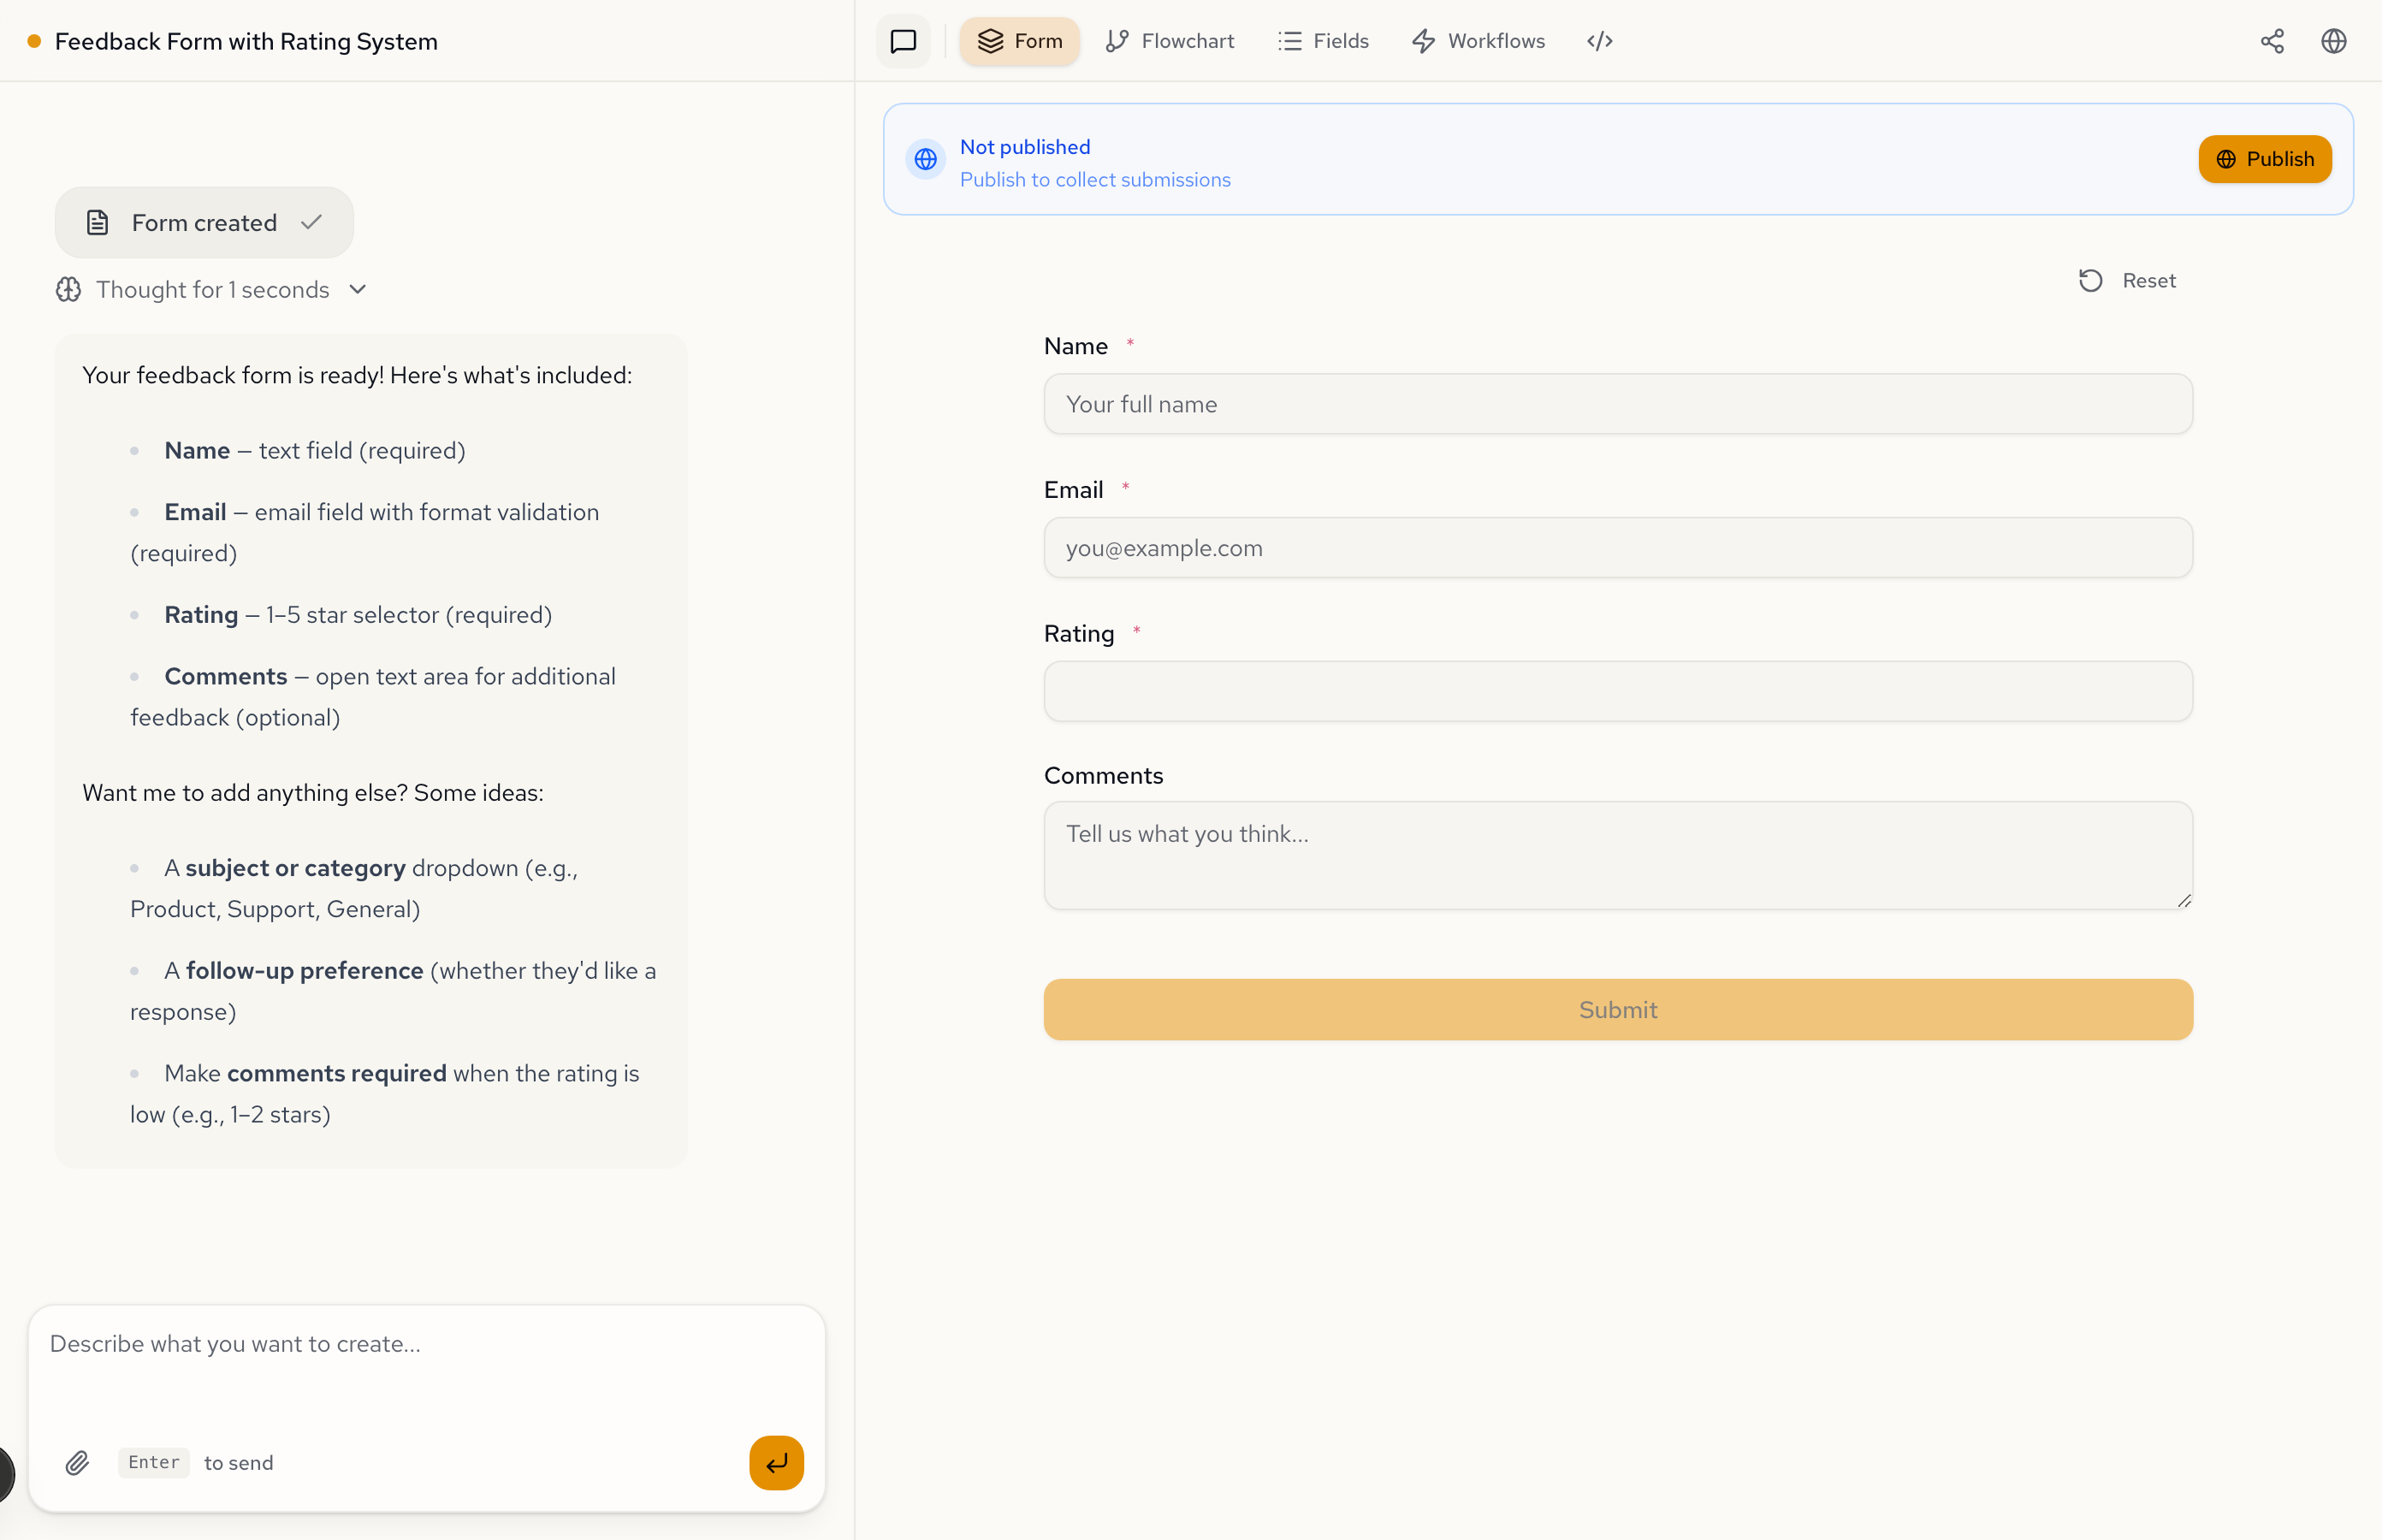Click the Publish button

pyautogui.click(x=2264, y=159)
